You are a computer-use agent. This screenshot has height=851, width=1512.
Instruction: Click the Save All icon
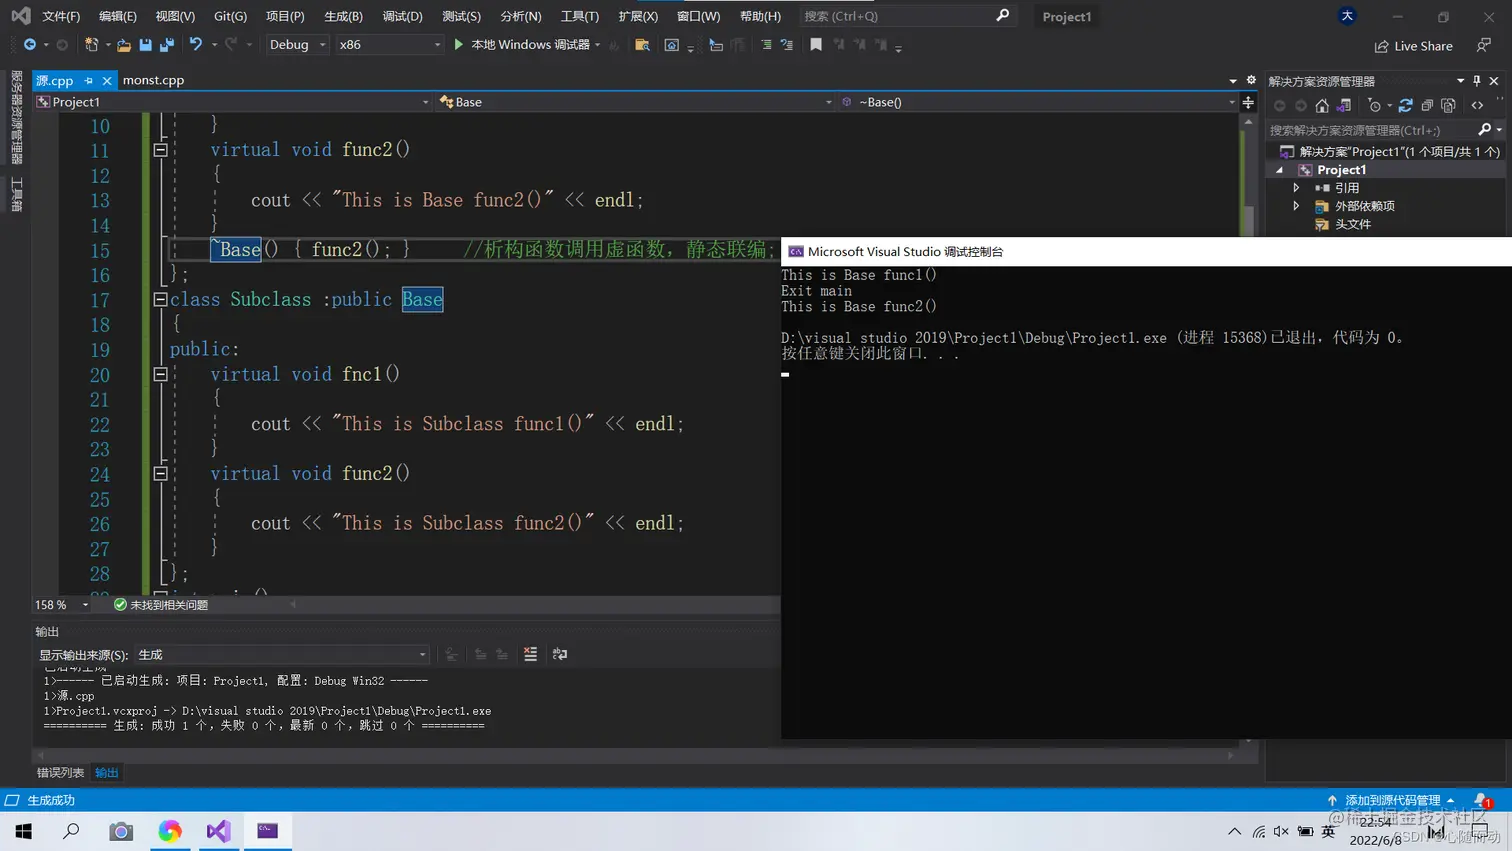click(x=167, y=45)
